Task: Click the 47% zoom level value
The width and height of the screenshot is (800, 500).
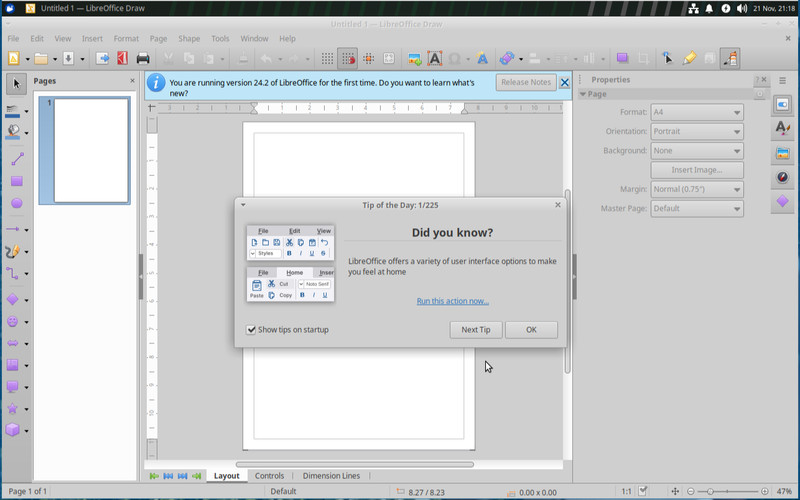Action: [784, 491]
